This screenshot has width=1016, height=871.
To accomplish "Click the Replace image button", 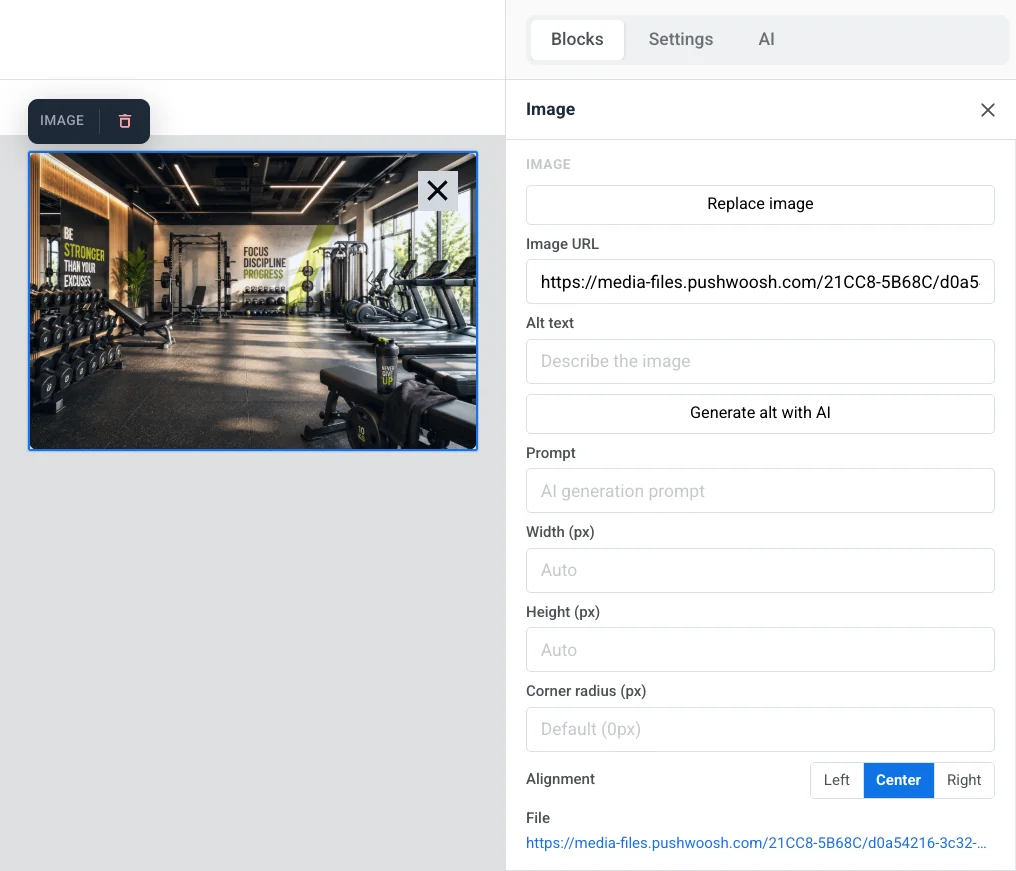I will pyautogui.click(x=760, y=204).
